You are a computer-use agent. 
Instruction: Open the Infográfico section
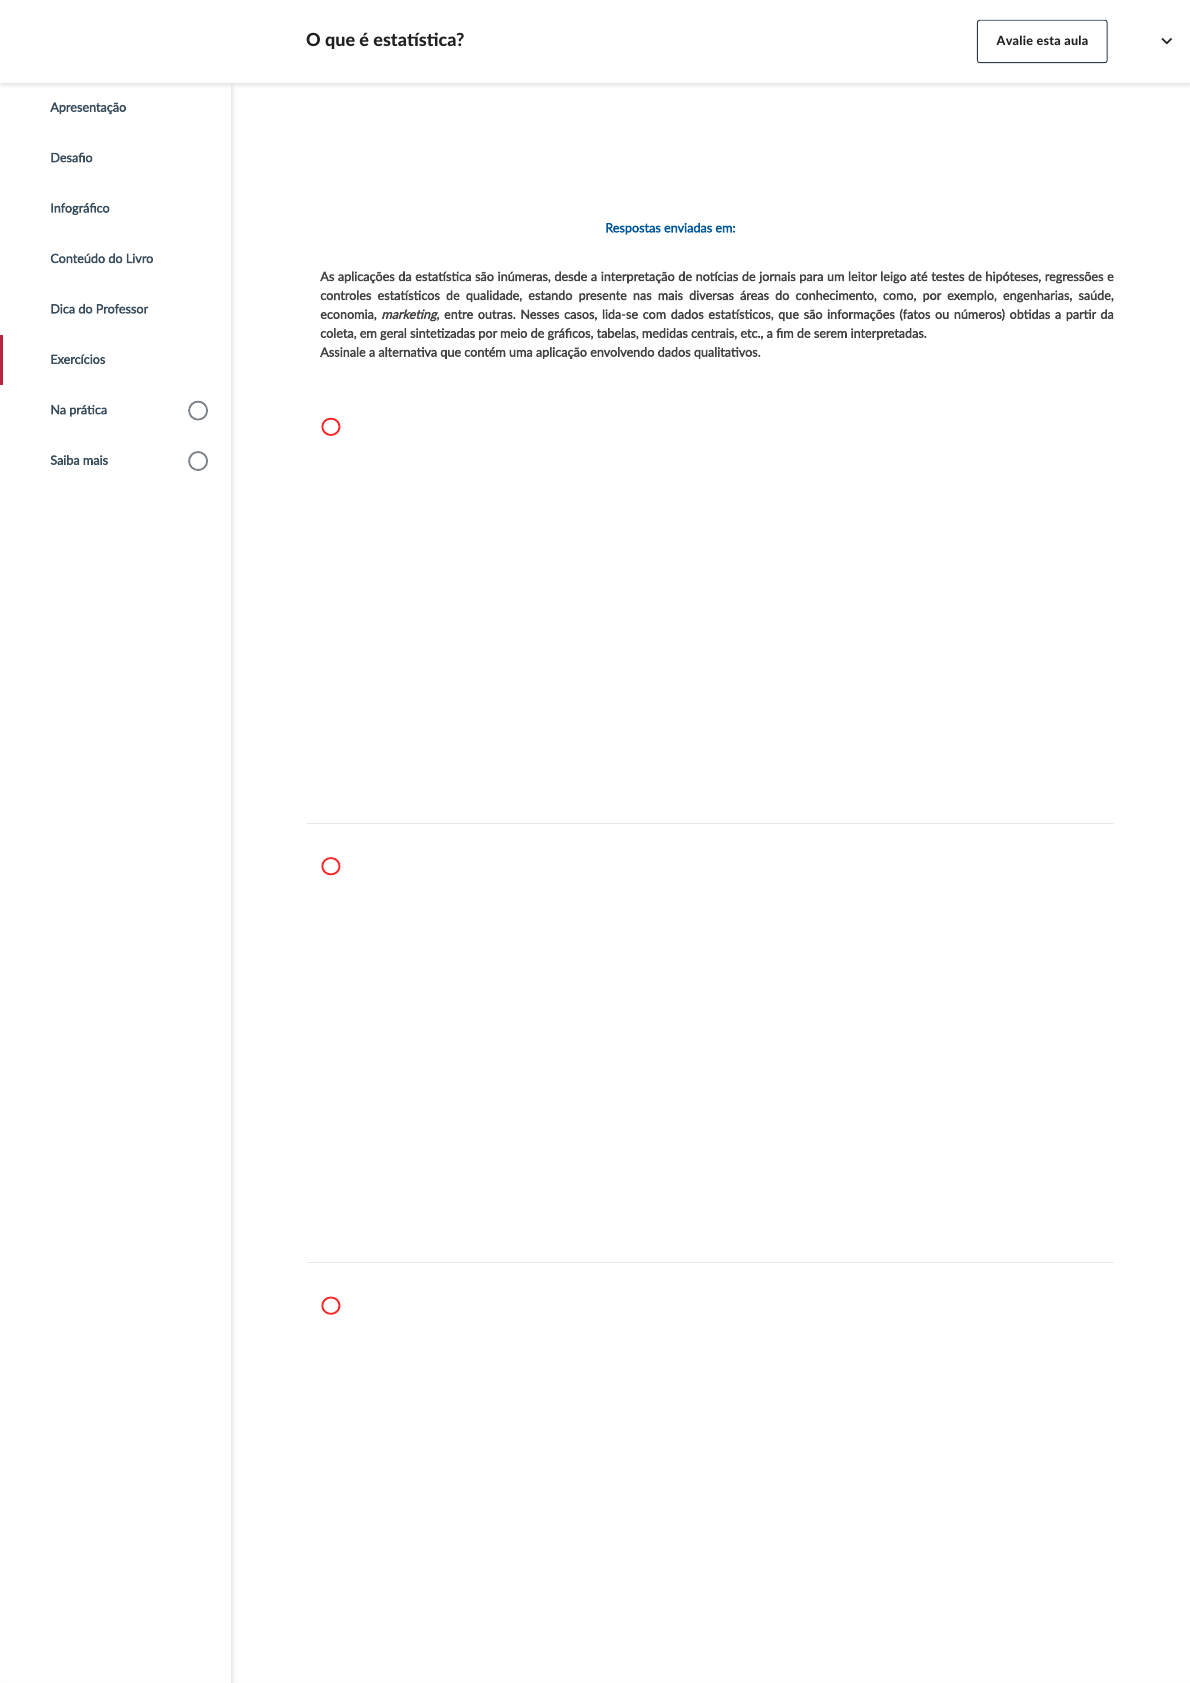point(80,208)
